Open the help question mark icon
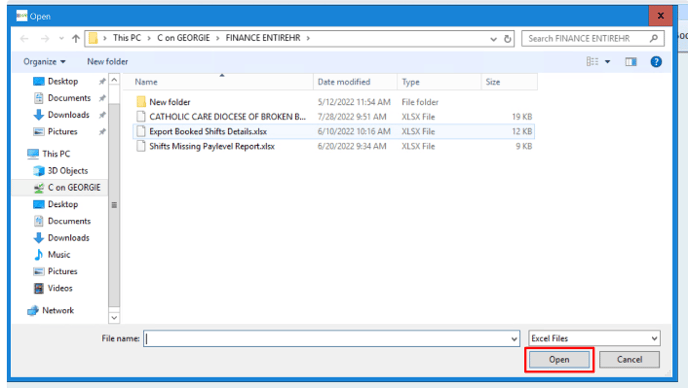Screen dimensions: 688x388 (656, 62)
